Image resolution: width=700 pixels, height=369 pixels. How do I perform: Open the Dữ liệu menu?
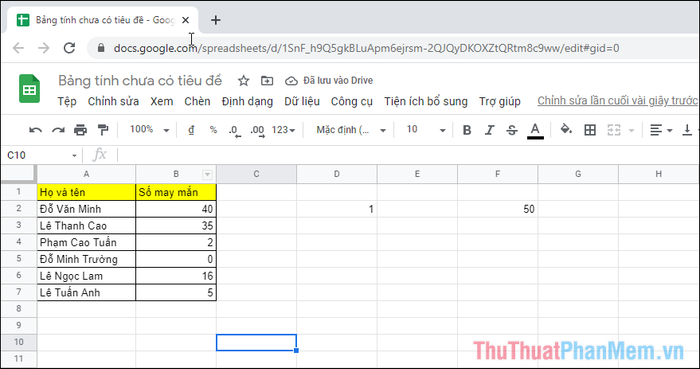[302, 102]
